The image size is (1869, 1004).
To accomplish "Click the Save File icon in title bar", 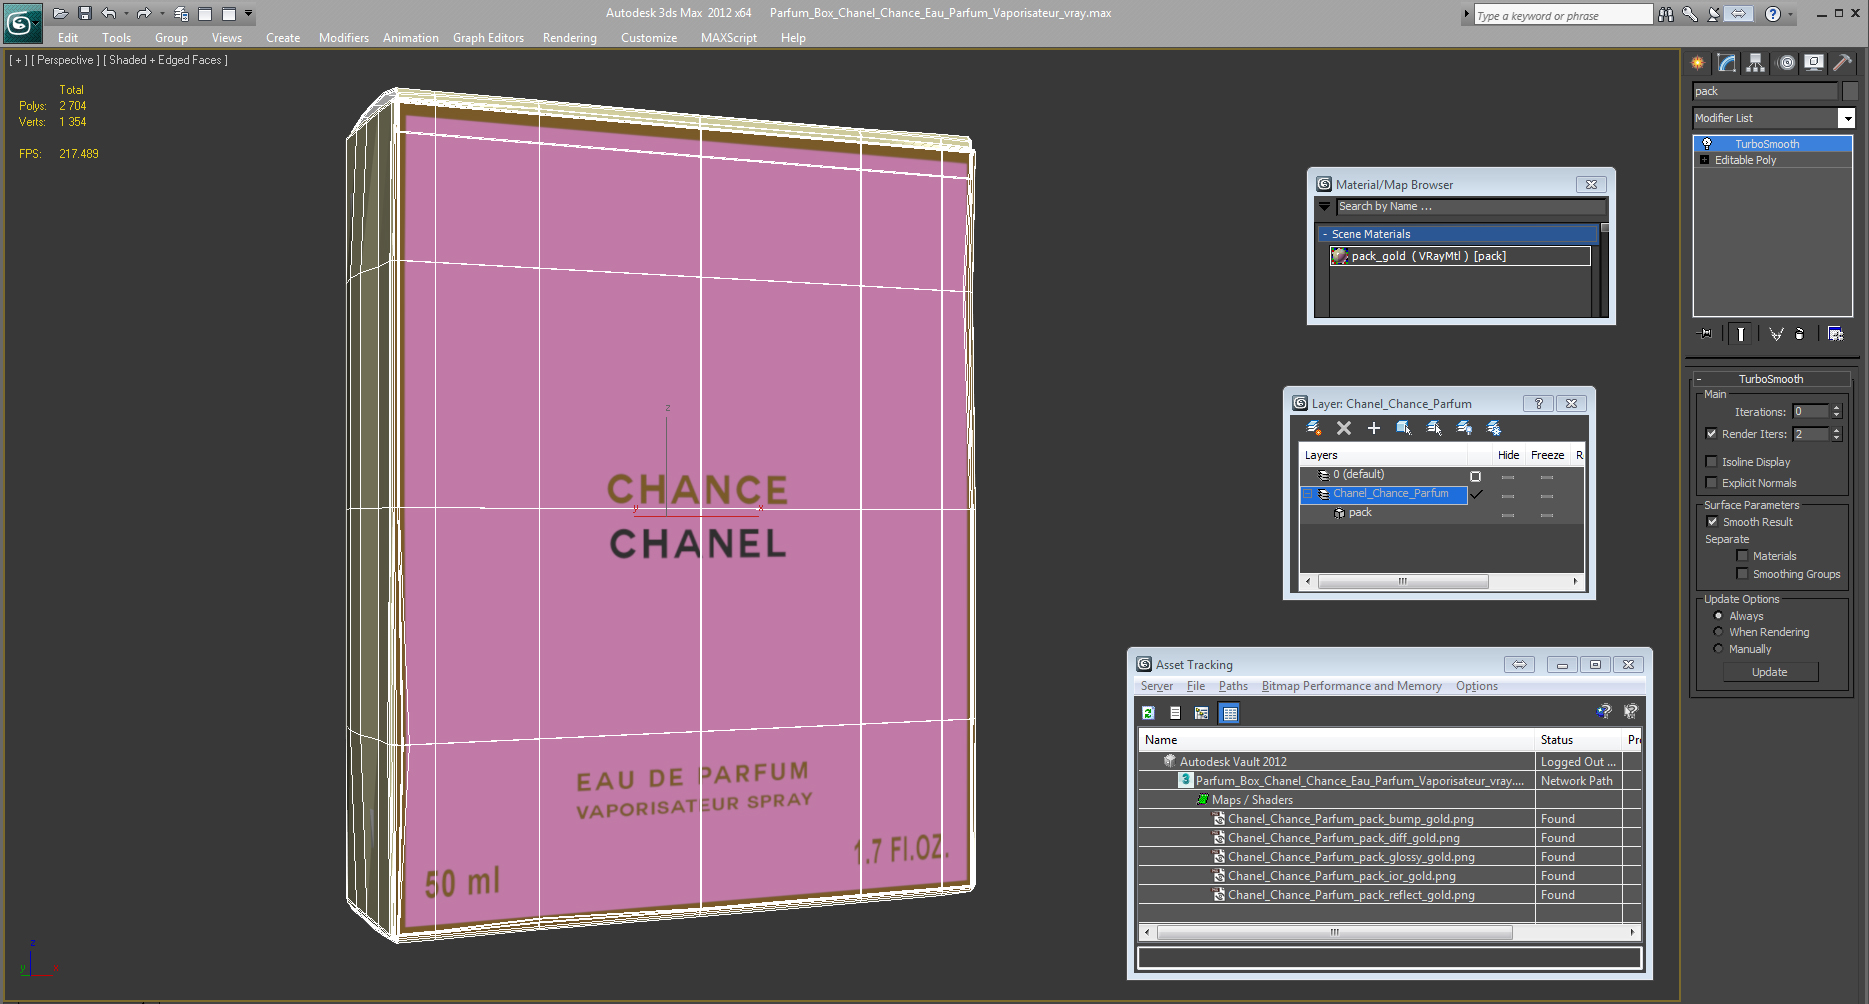I will pos(85,14).
